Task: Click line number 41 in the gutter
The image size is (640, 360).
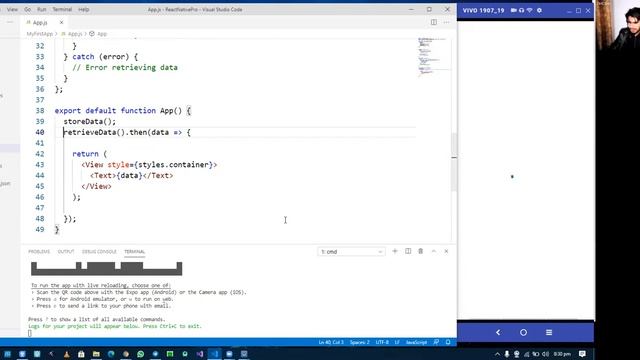Action: (40, 143)
